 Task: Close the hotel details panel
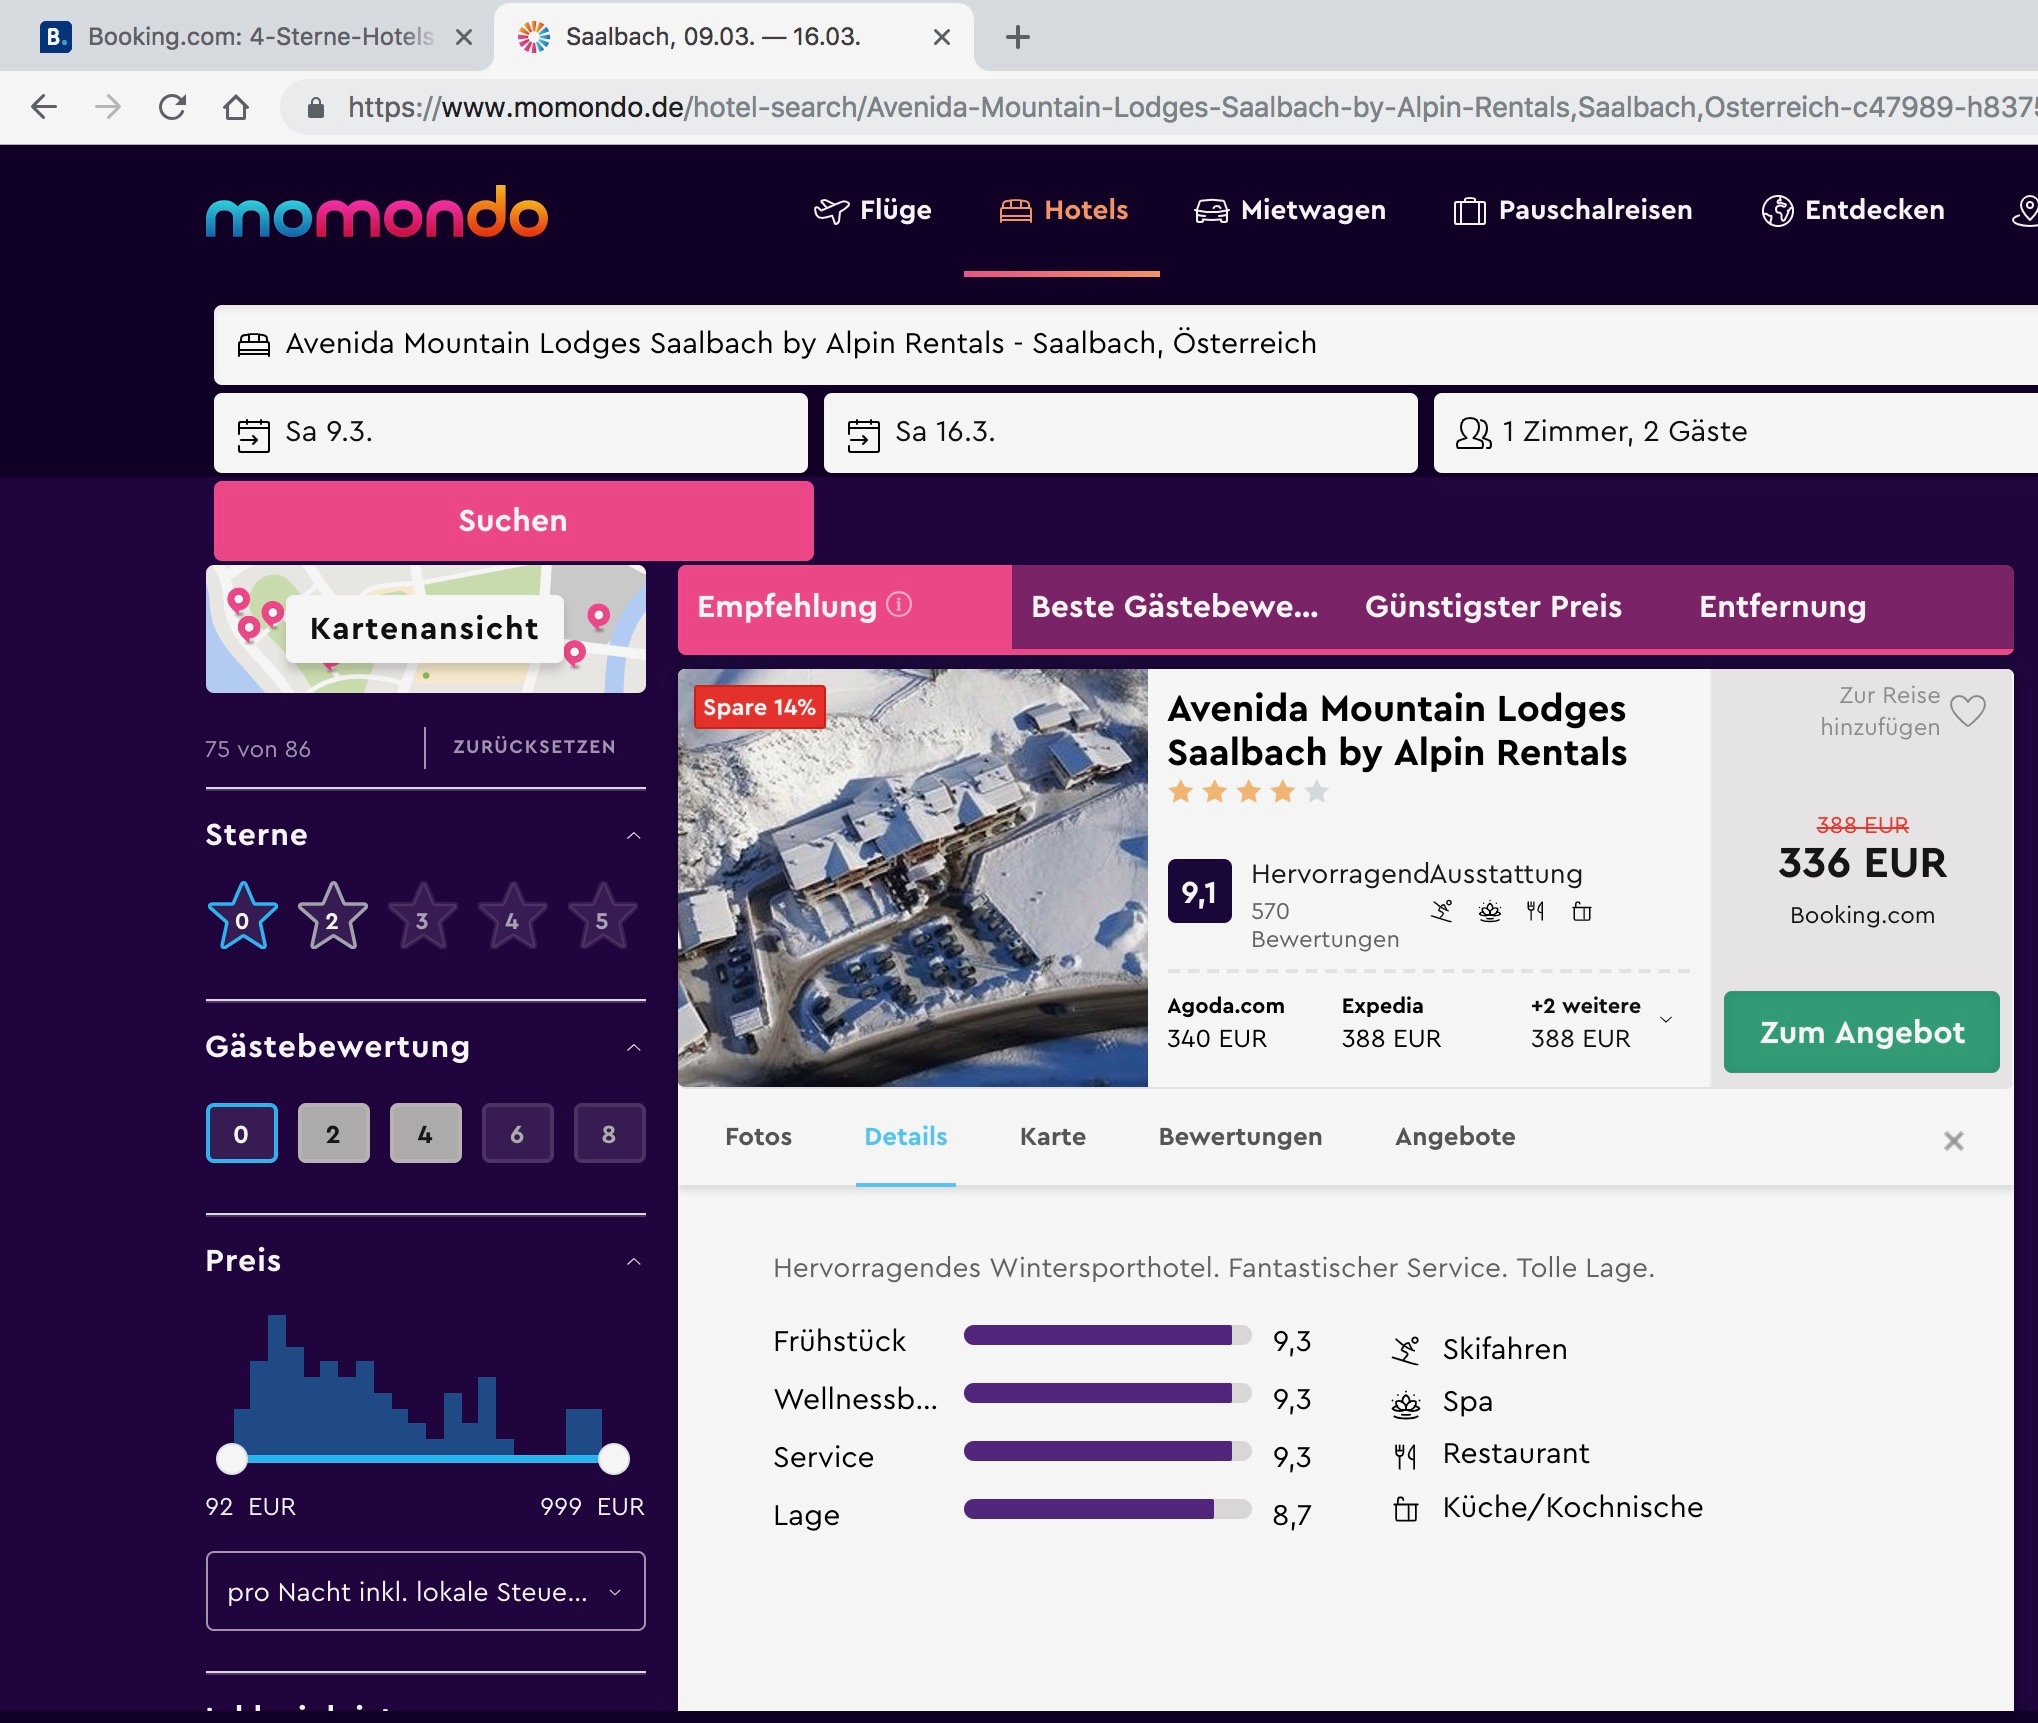tap(1953, 1141)
